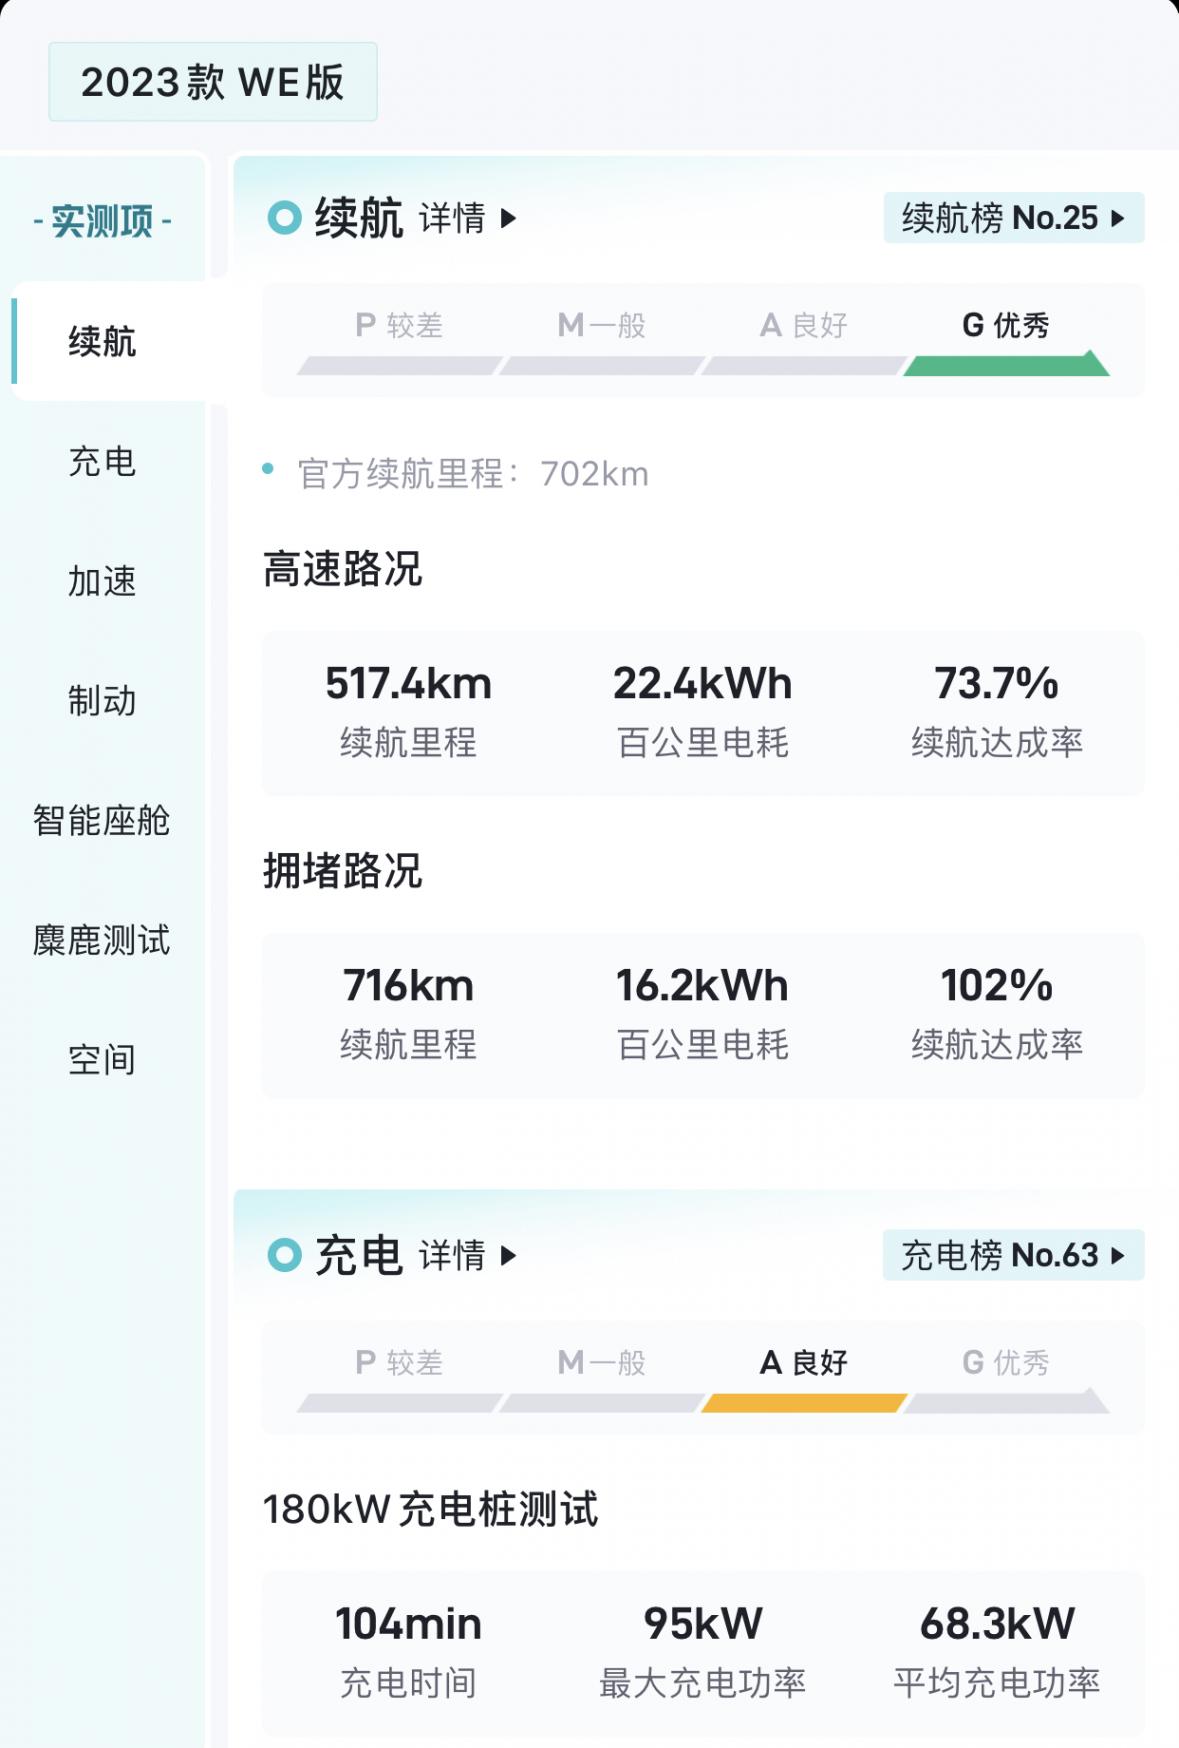The width and height of the screenshot is (1179, 1748).
Task: Click the 517.4km 续航里程 stat
Action: [x=408, y=712]
